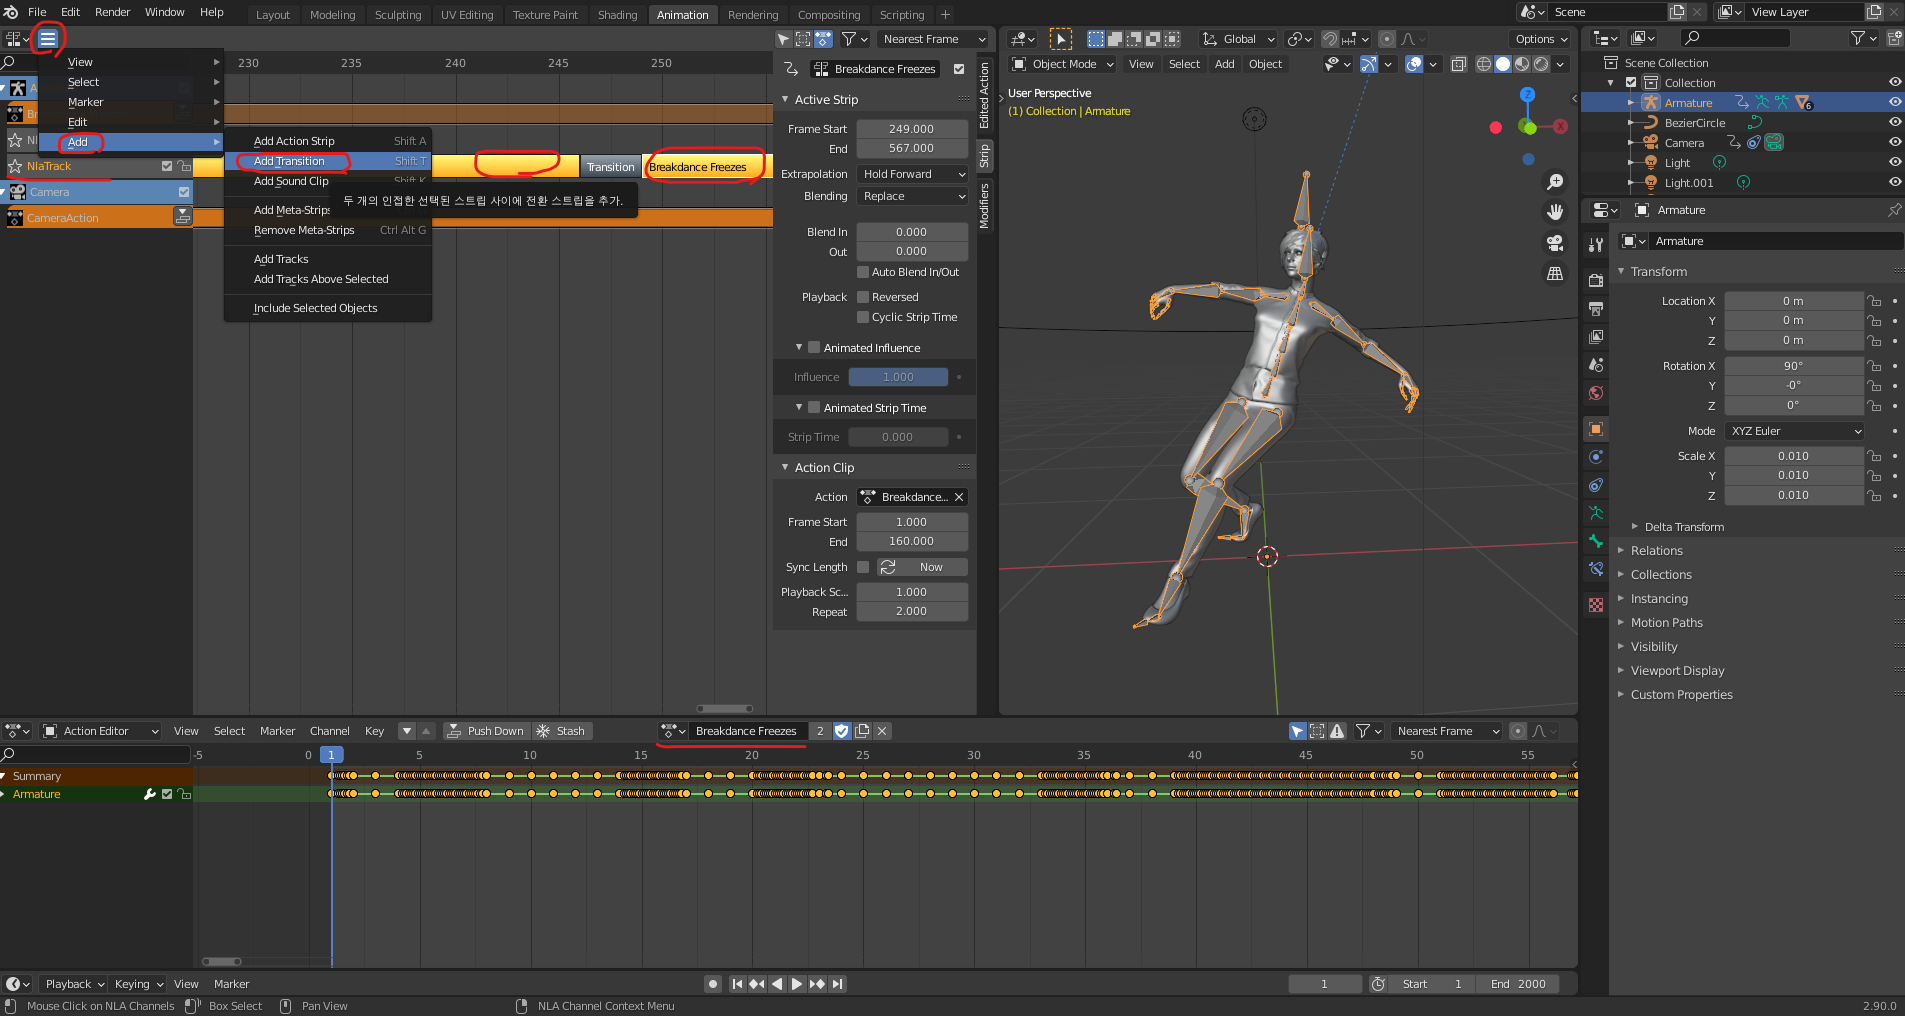Unlink the Breakdance action with X
Viewport: 1905px width, 1016px height.
pyautogui.click(x=959, y=497)
